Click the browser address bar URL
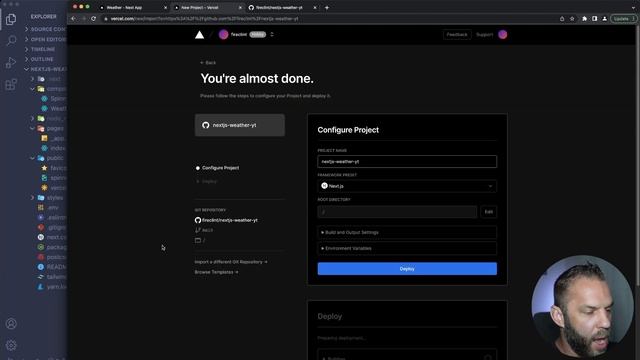This screenshot has height=360, width=640. click(204, 19)
